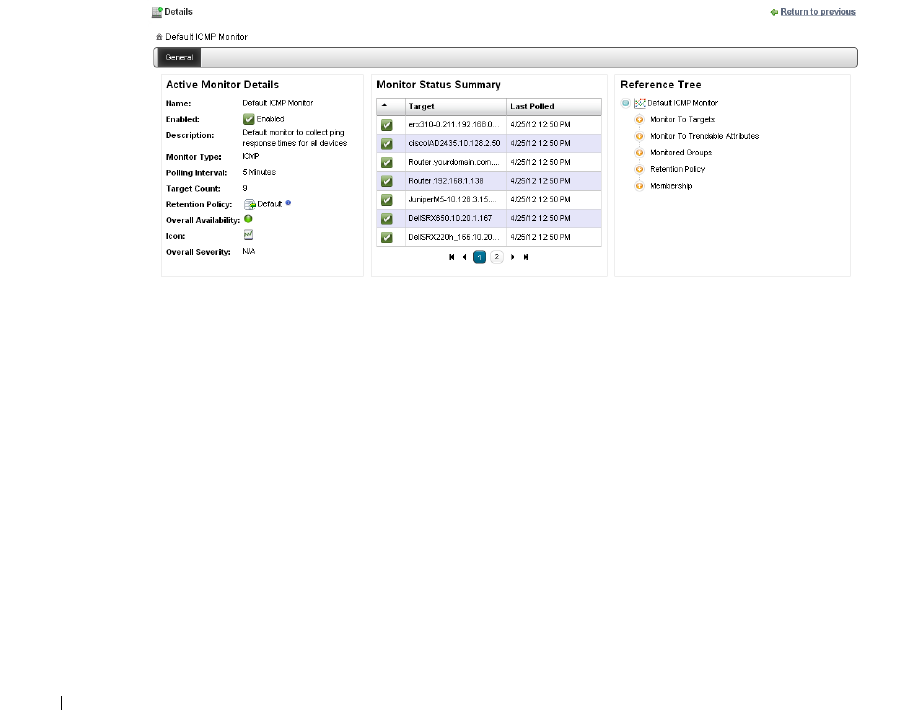Collapse the Default ICMP Monitor tree root
This screenshot has width=900, height=710.
coord(625,103)
